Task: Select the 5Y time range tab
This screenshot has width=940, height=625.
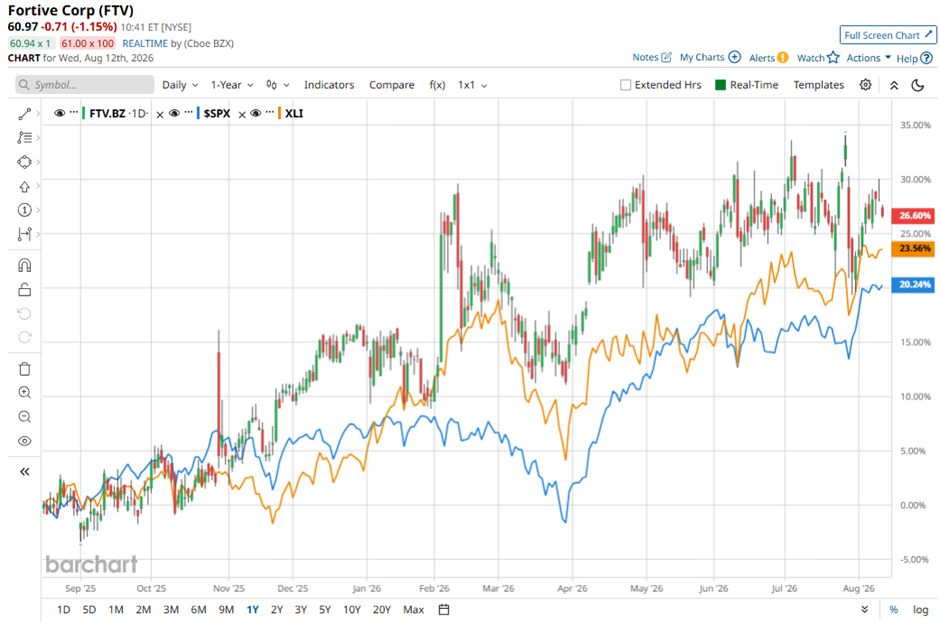Action: tap(325, 609)
